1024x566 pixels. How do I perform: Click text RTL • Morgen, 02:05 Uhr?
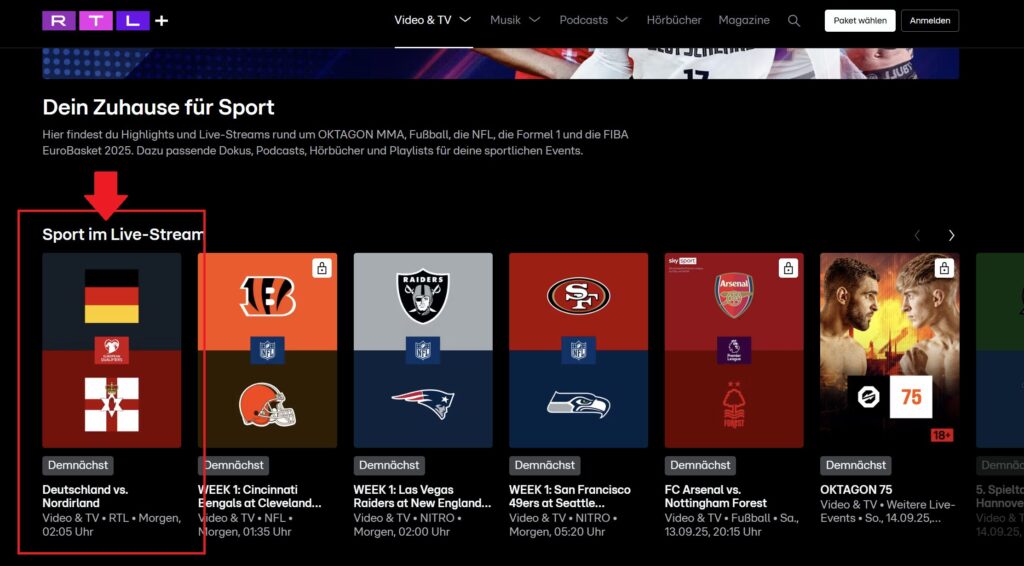click(x=113, y=525)
